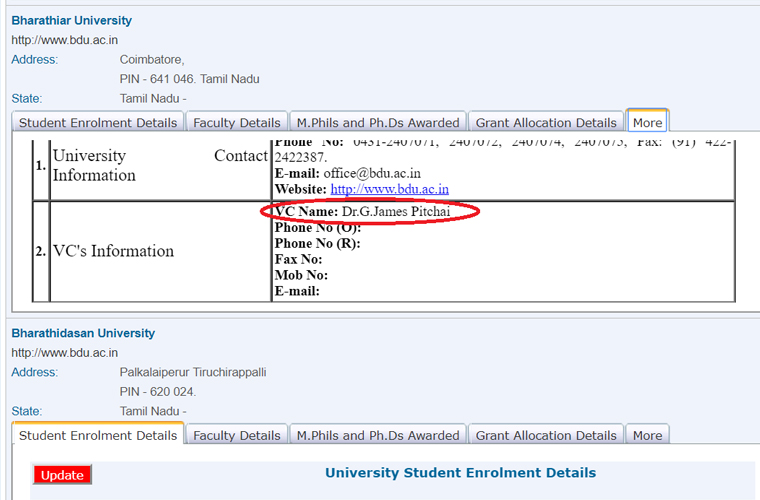The width and height of the screenshot is (760, 500).
Task: Click the Bharathidasan University URL text http://www.bdu.ac.in
Action: click(x=65, y=353)
